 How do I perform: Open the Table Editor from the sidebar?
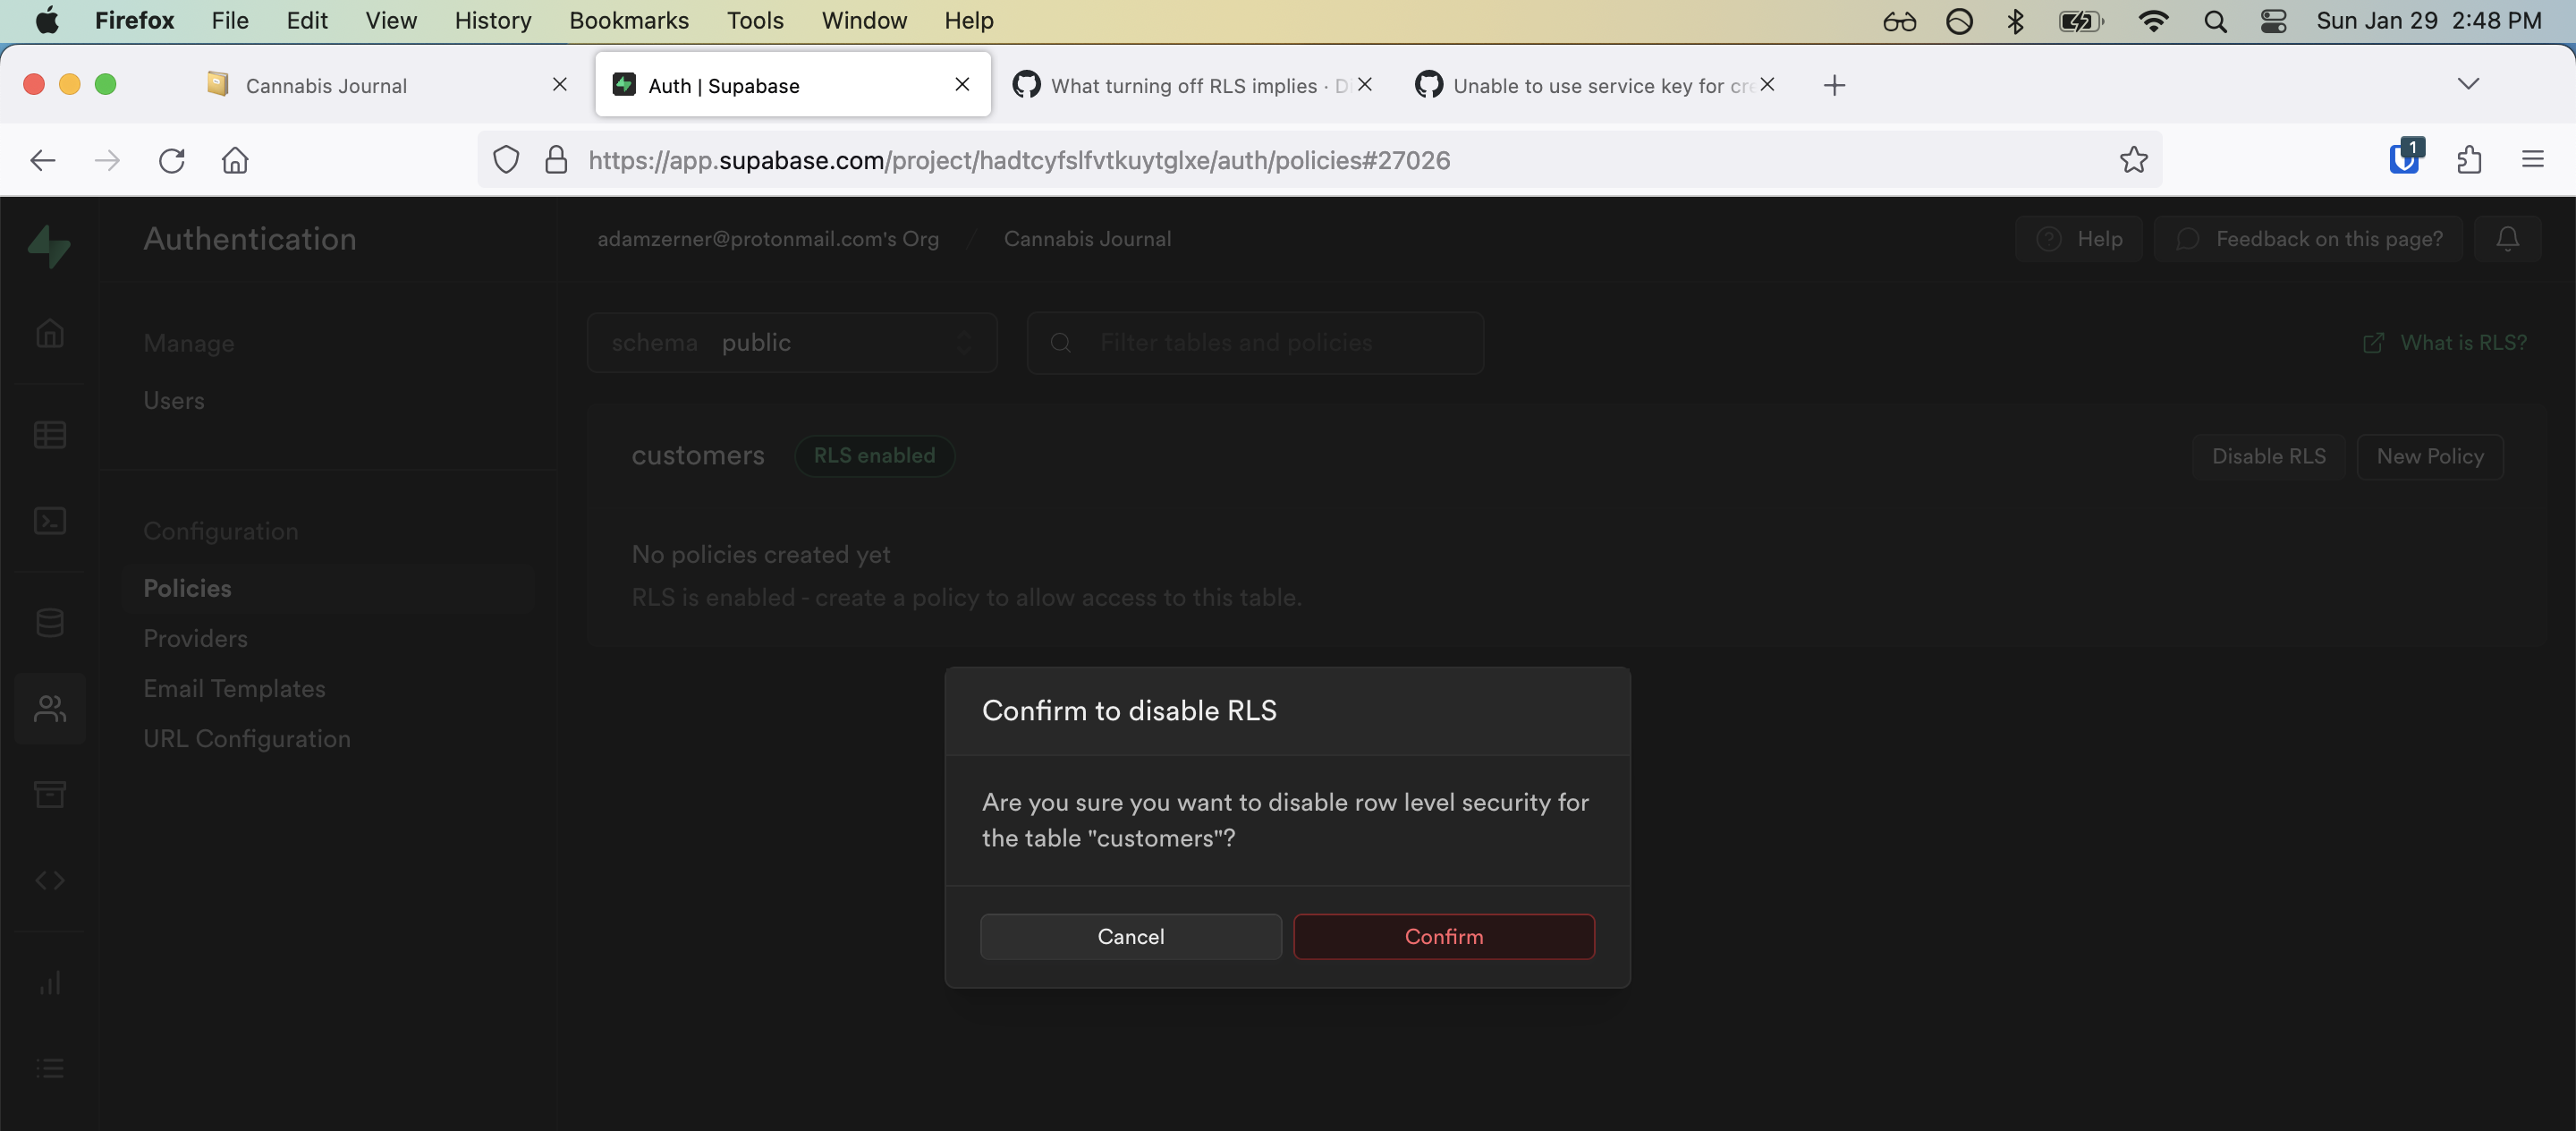point(50,435)
